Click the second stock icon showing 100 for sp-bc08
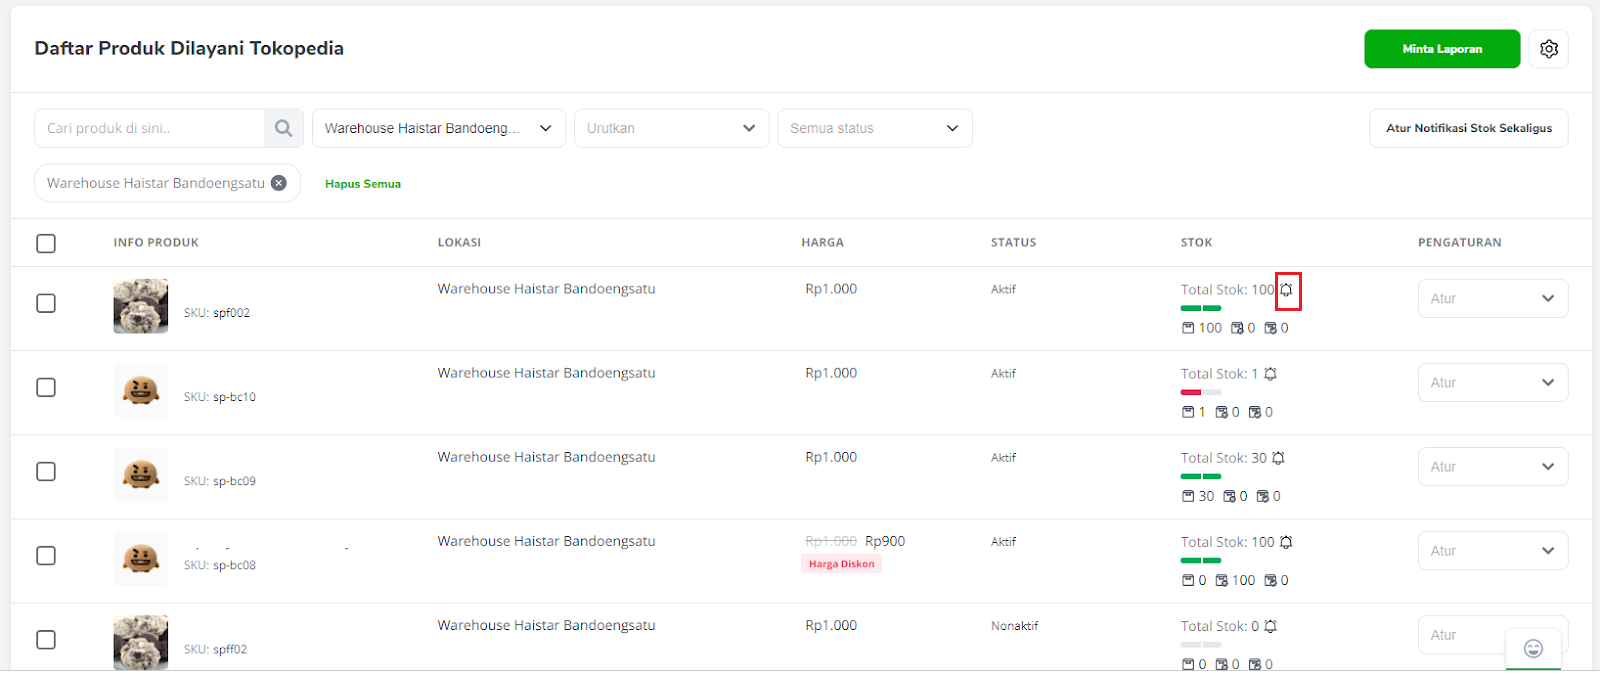Viewport: 1600px width, 674px height. pyautogui.click(x=1221, y=580)
